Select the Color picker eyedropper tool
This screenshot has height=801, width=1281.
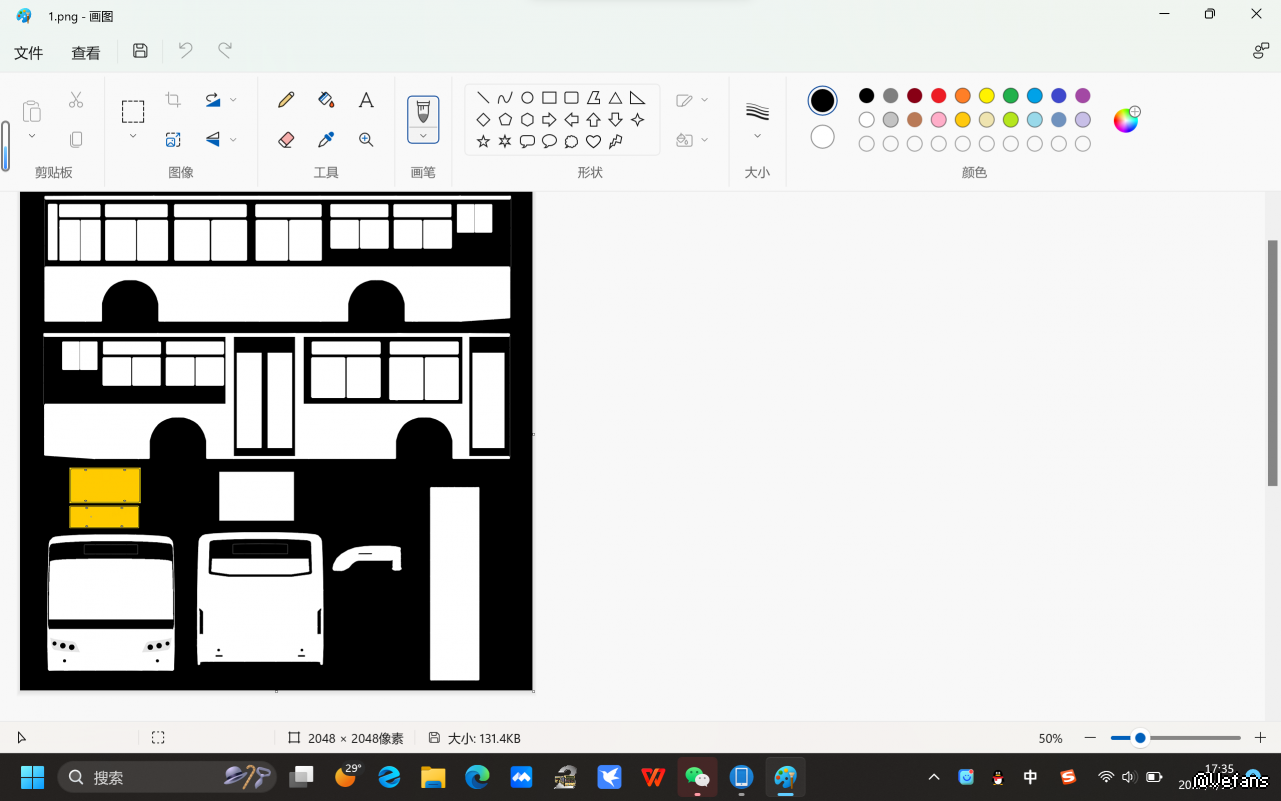click(x=326, y=140)
